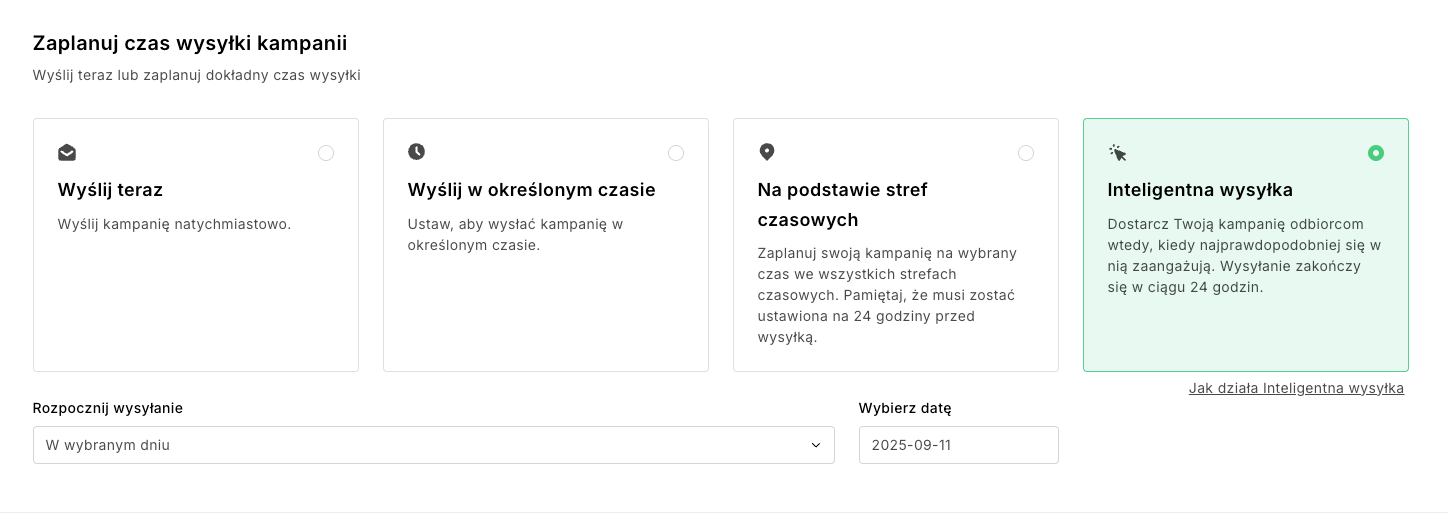Click the location pin icon for time zones
Viewport: 1448px width, 513px height.
767,152
